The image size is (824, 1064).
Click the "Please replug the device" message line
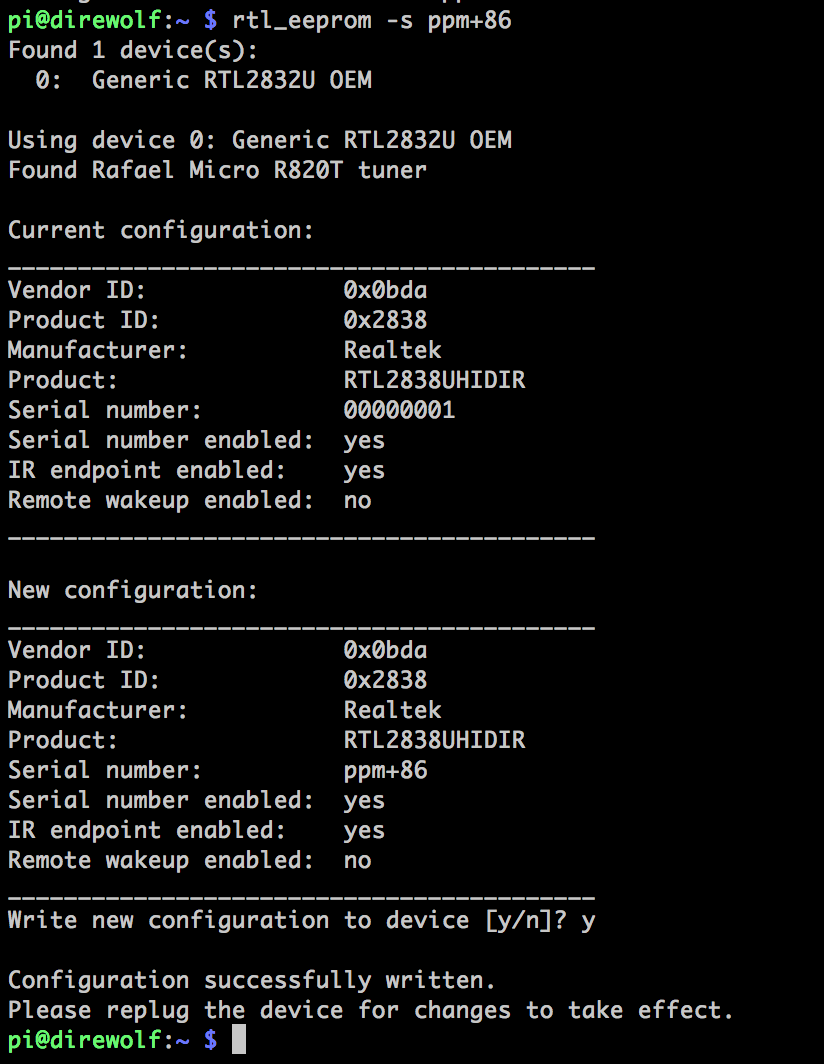pos(370,1010)
